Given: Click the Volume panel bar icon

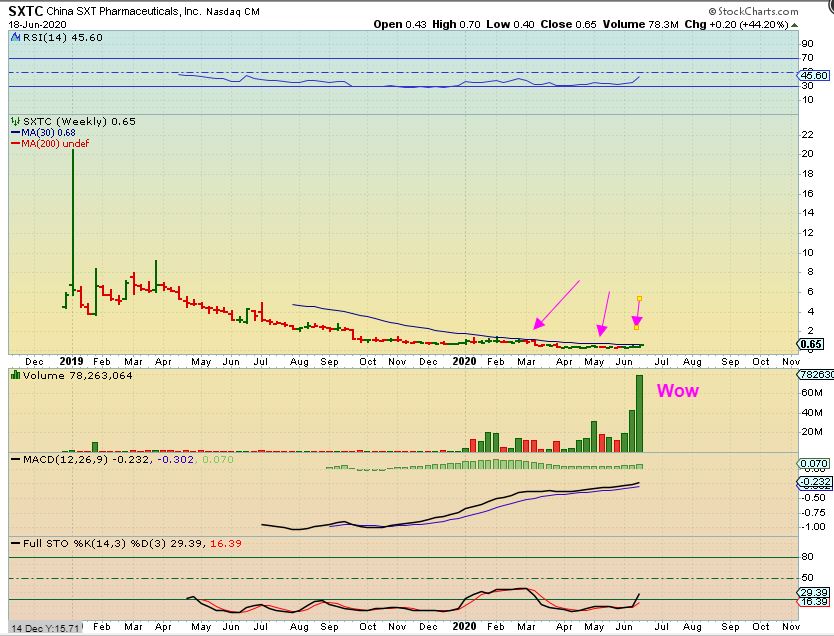Looking at the screenshot, I should 14,373.
